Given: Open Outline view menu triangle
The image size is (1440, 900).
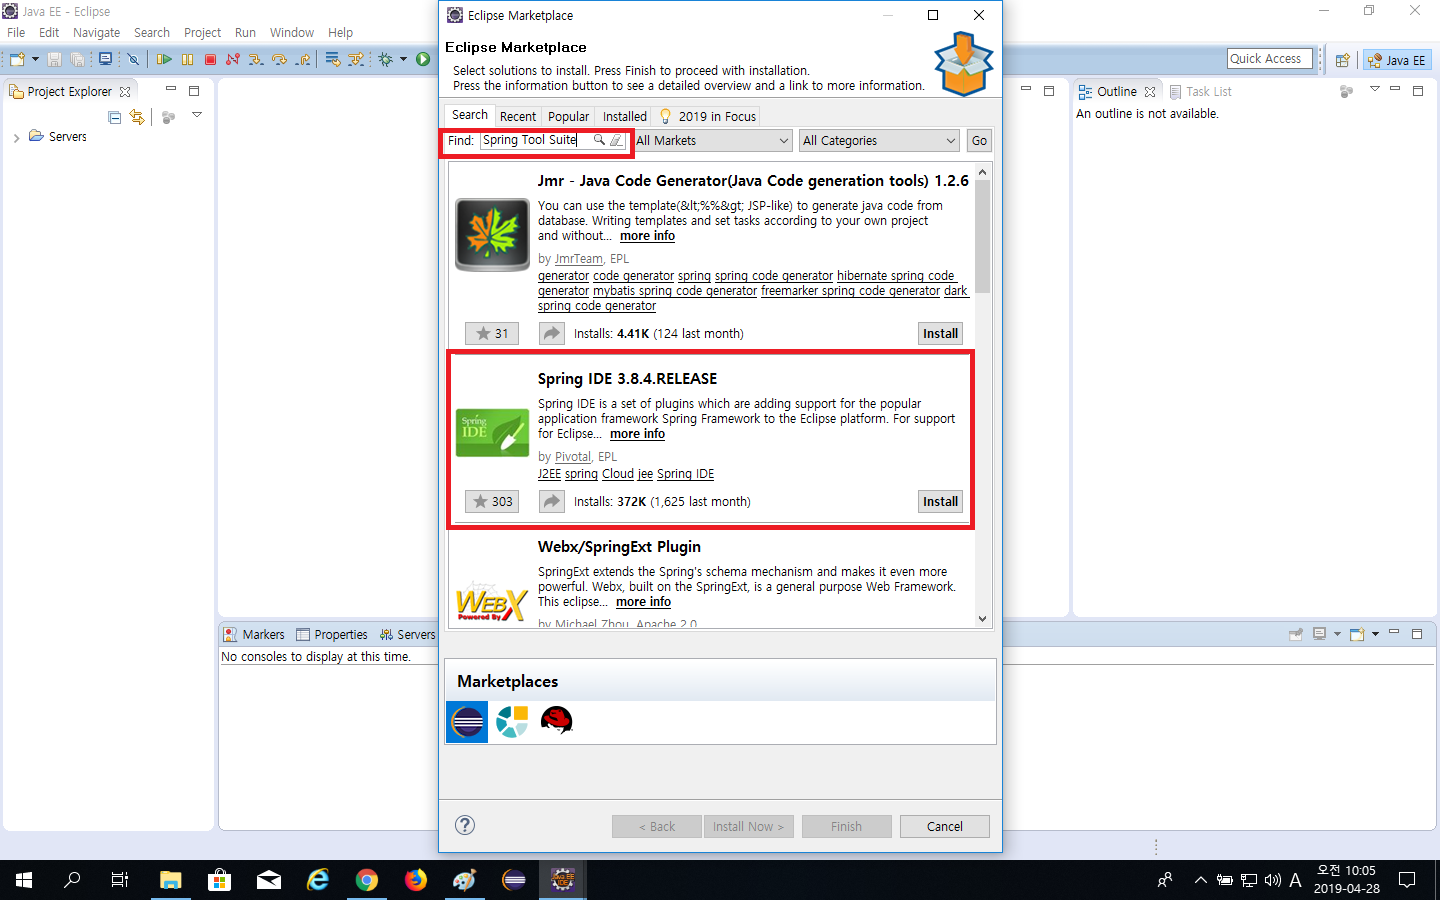Looking at the screenshot, I should [x=1375, y=90].
